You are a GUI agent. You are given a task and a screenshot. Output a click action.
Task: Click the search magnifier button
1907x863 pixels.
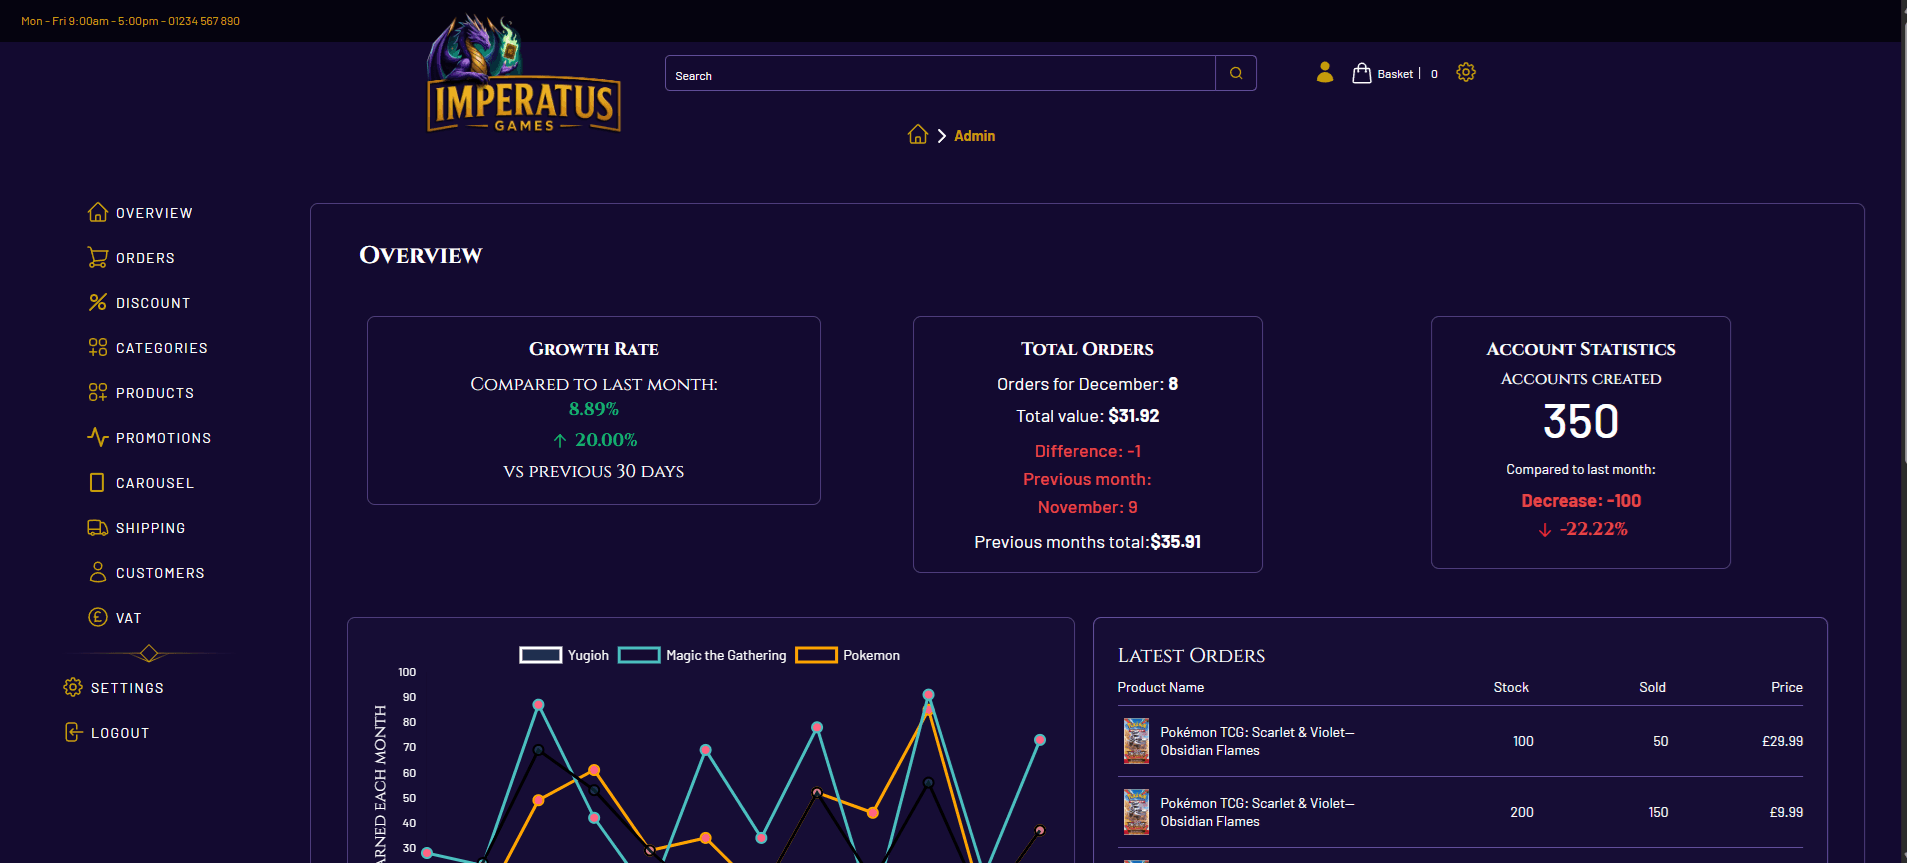[x=1236, y=73]
